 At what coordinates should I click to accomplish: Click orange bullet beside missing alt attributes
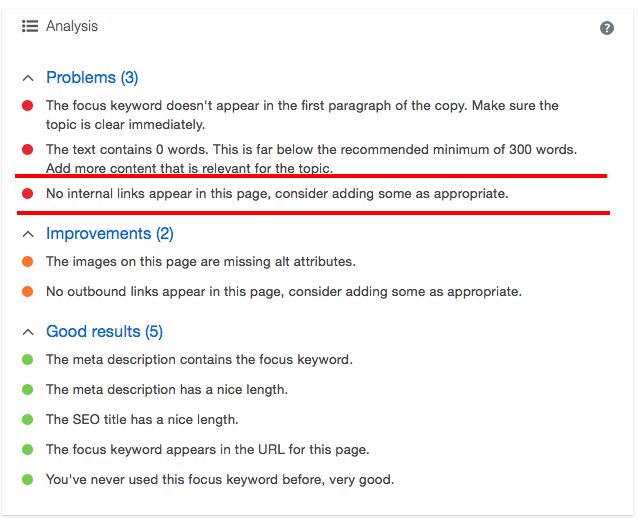[27, 262]
